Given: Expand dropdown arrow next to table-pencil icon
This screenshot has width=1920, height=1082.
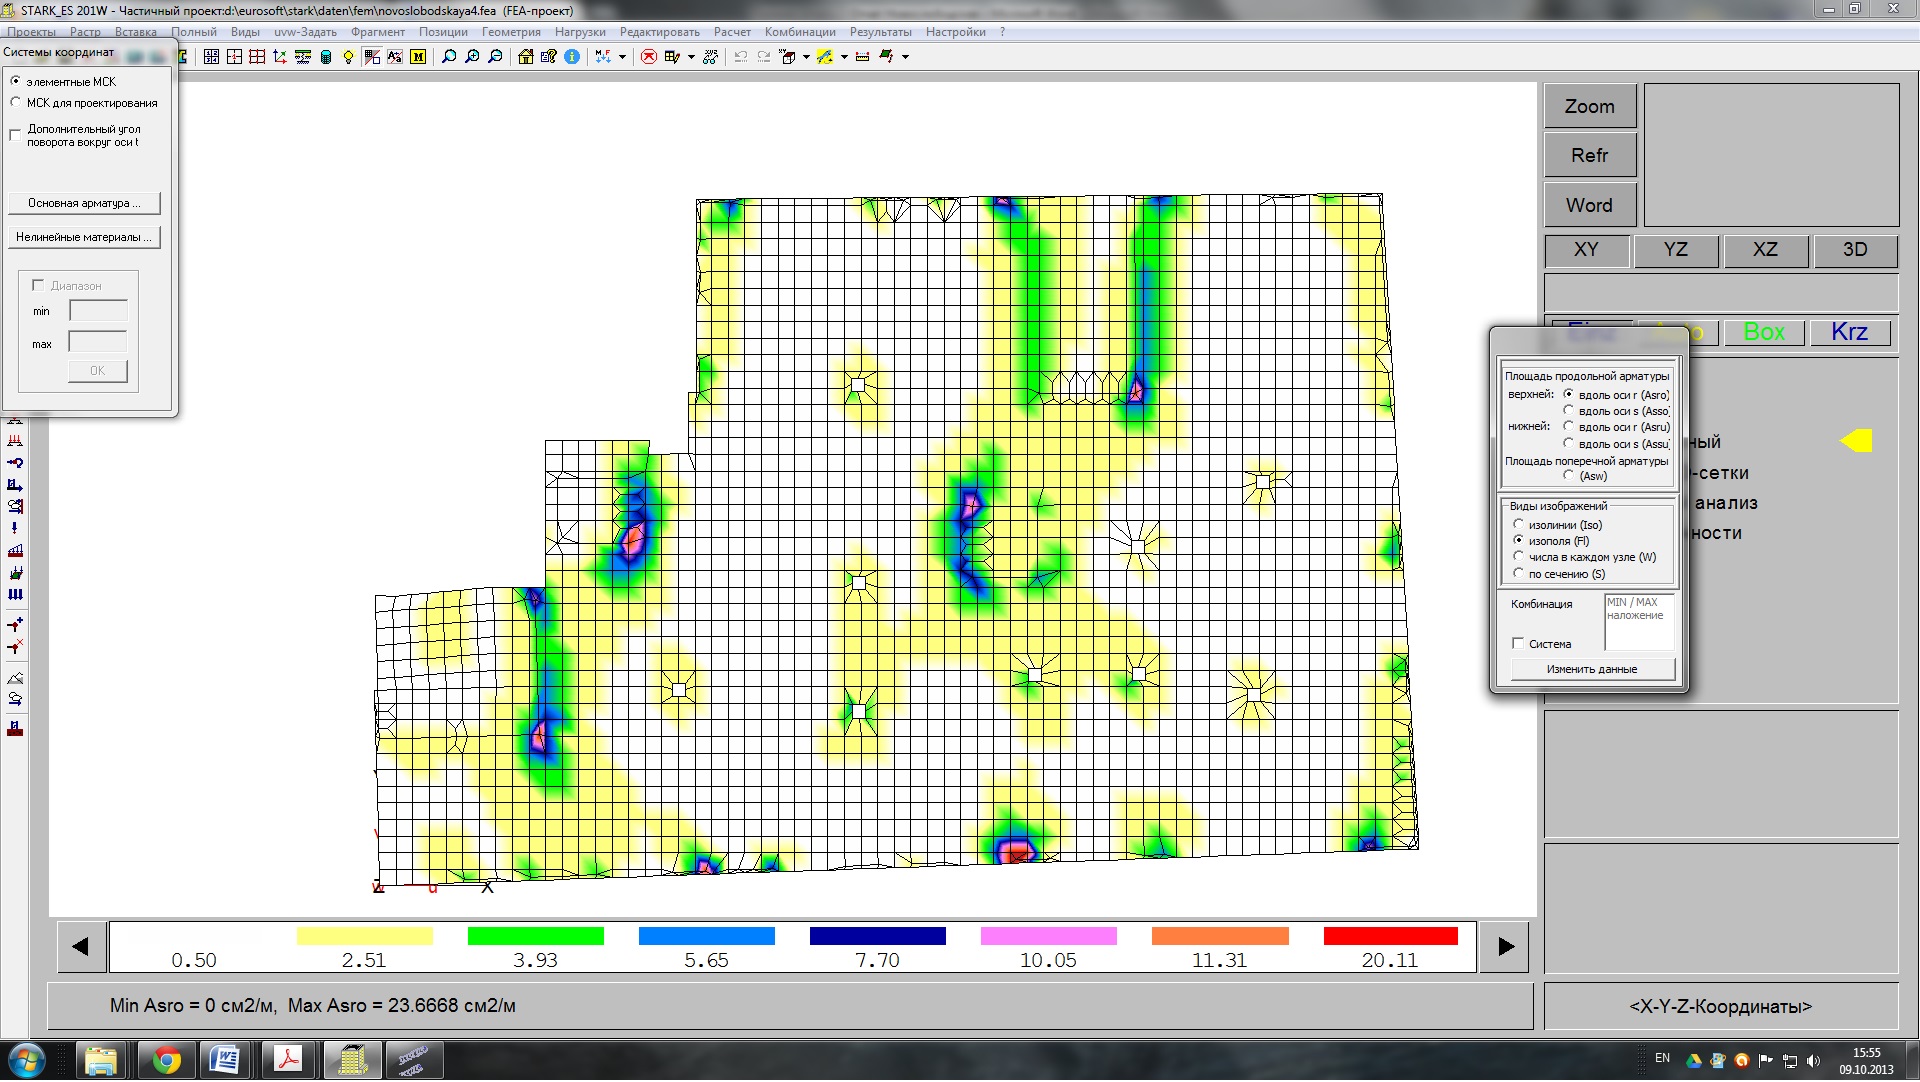Looking at the screenshot, I should (691, 57).
